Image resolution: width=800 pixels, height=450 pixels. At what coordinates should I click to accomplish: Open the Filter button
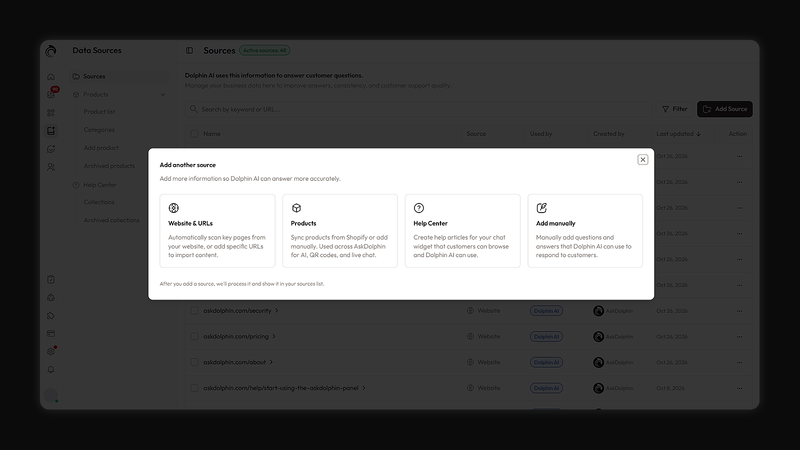[x=674, y=109]
